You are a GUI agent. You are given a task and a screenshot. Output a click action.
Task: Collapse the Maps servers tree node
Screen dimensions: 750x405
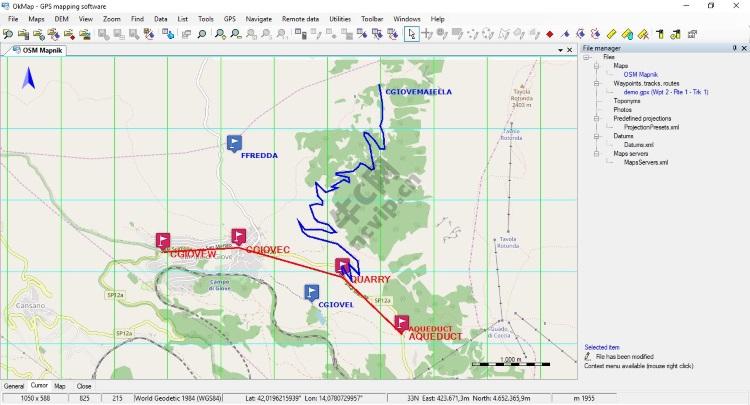point(596,154)
